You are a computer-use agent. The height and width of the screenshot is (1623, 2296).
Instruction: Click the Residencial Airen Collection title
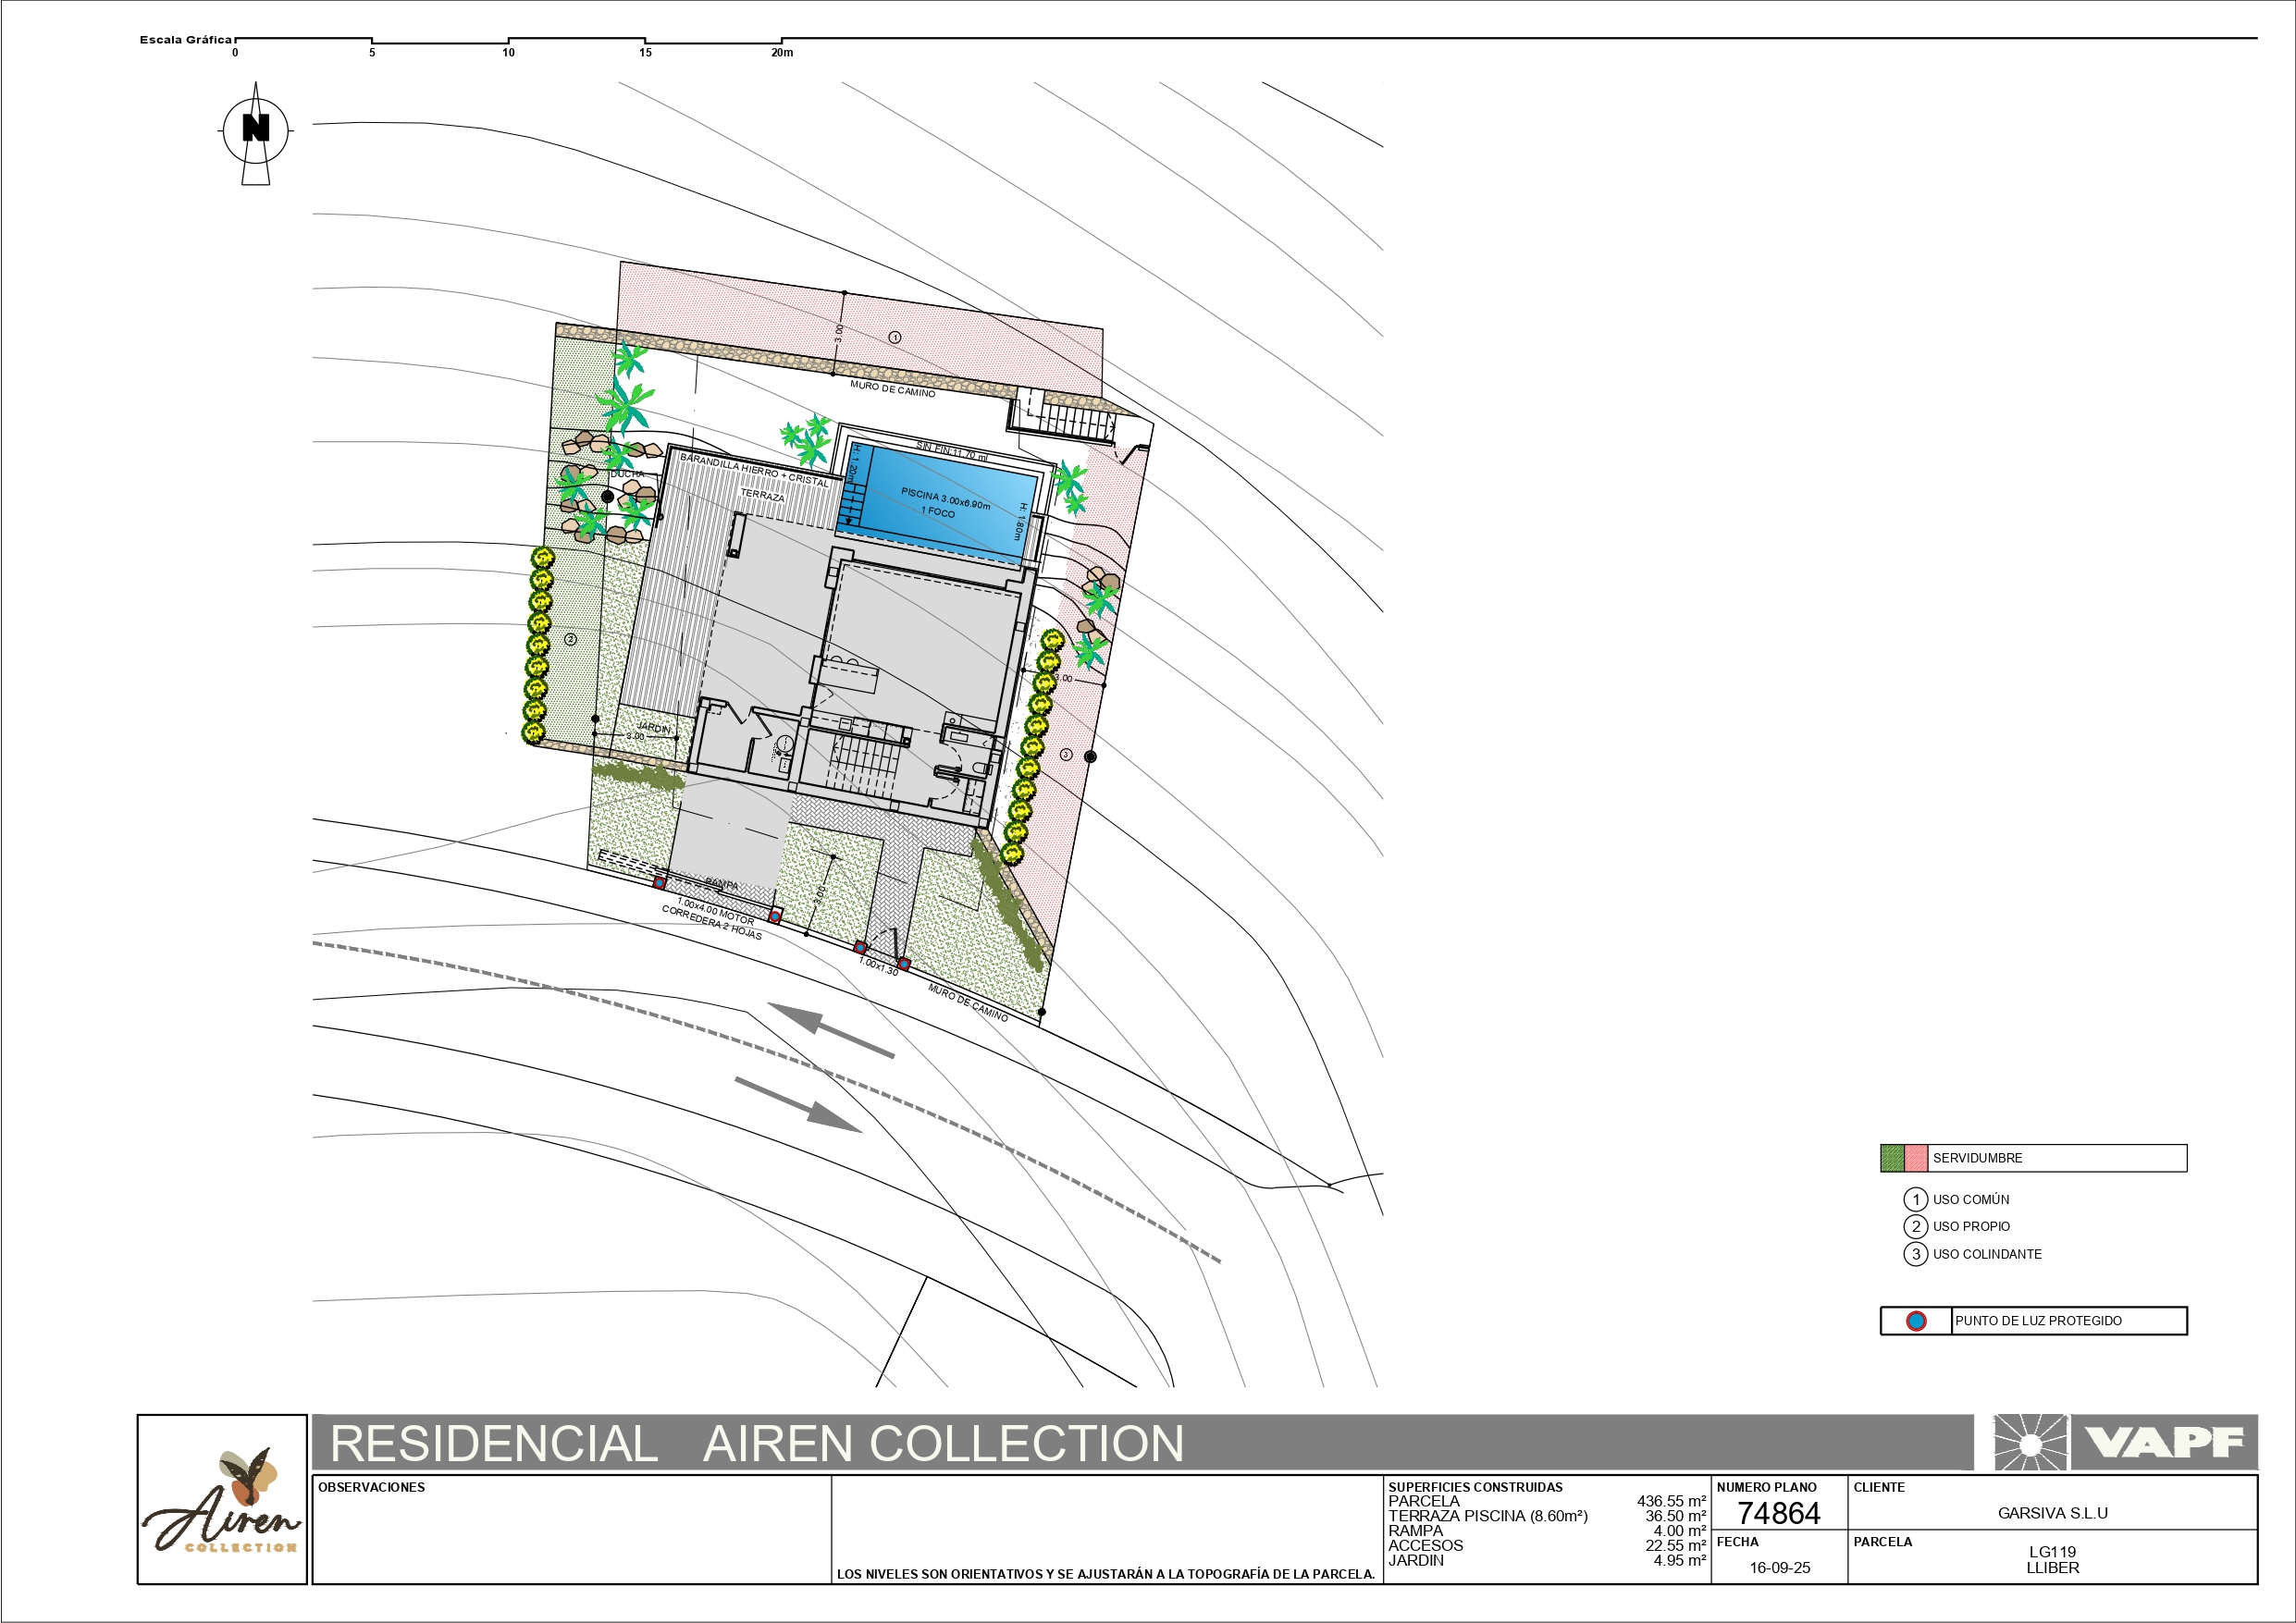pyautogui.click(x=757, y=1443)
